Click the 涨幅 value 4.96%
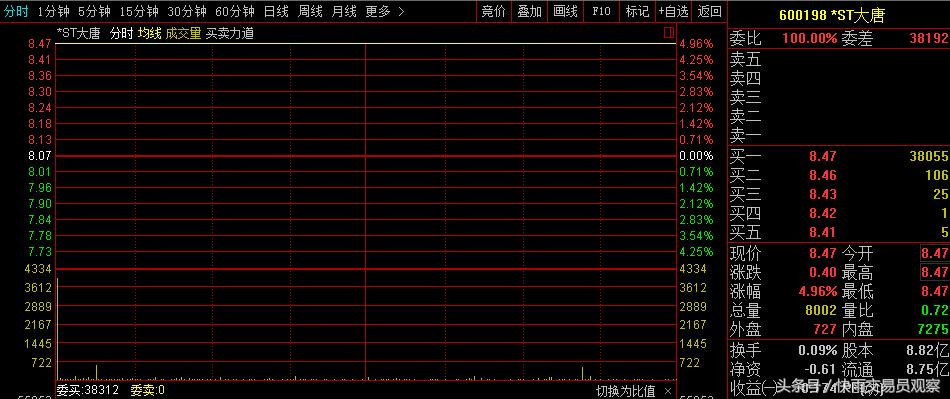The width and height of the screenshot is (950, 399). (x=818, y=291)
